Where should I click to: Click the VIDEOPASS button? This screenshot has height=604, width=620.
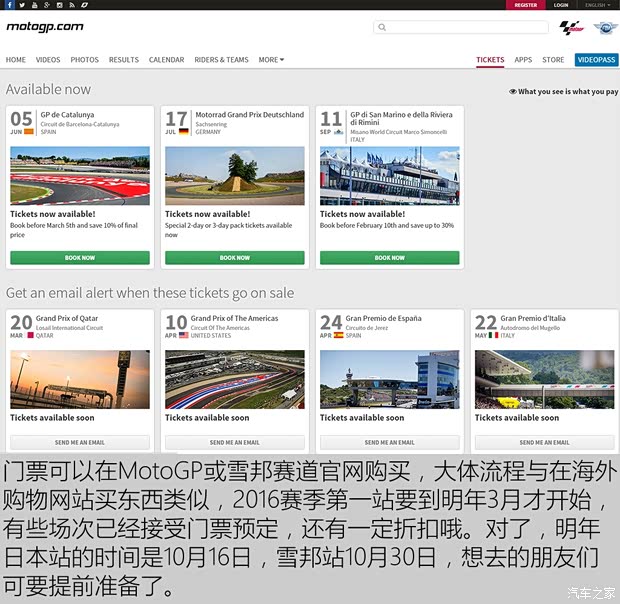[596, 60]
